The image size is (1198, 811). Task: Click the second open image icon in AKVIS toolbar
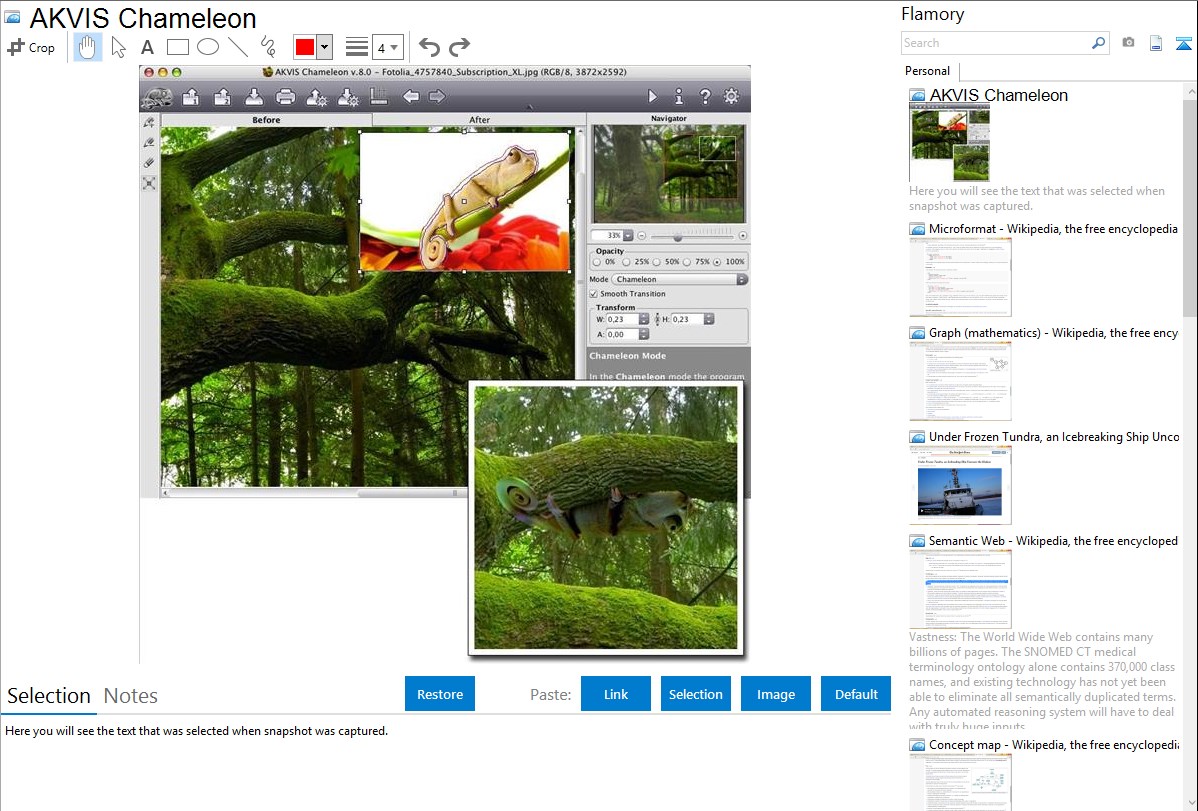coord(222,97)
